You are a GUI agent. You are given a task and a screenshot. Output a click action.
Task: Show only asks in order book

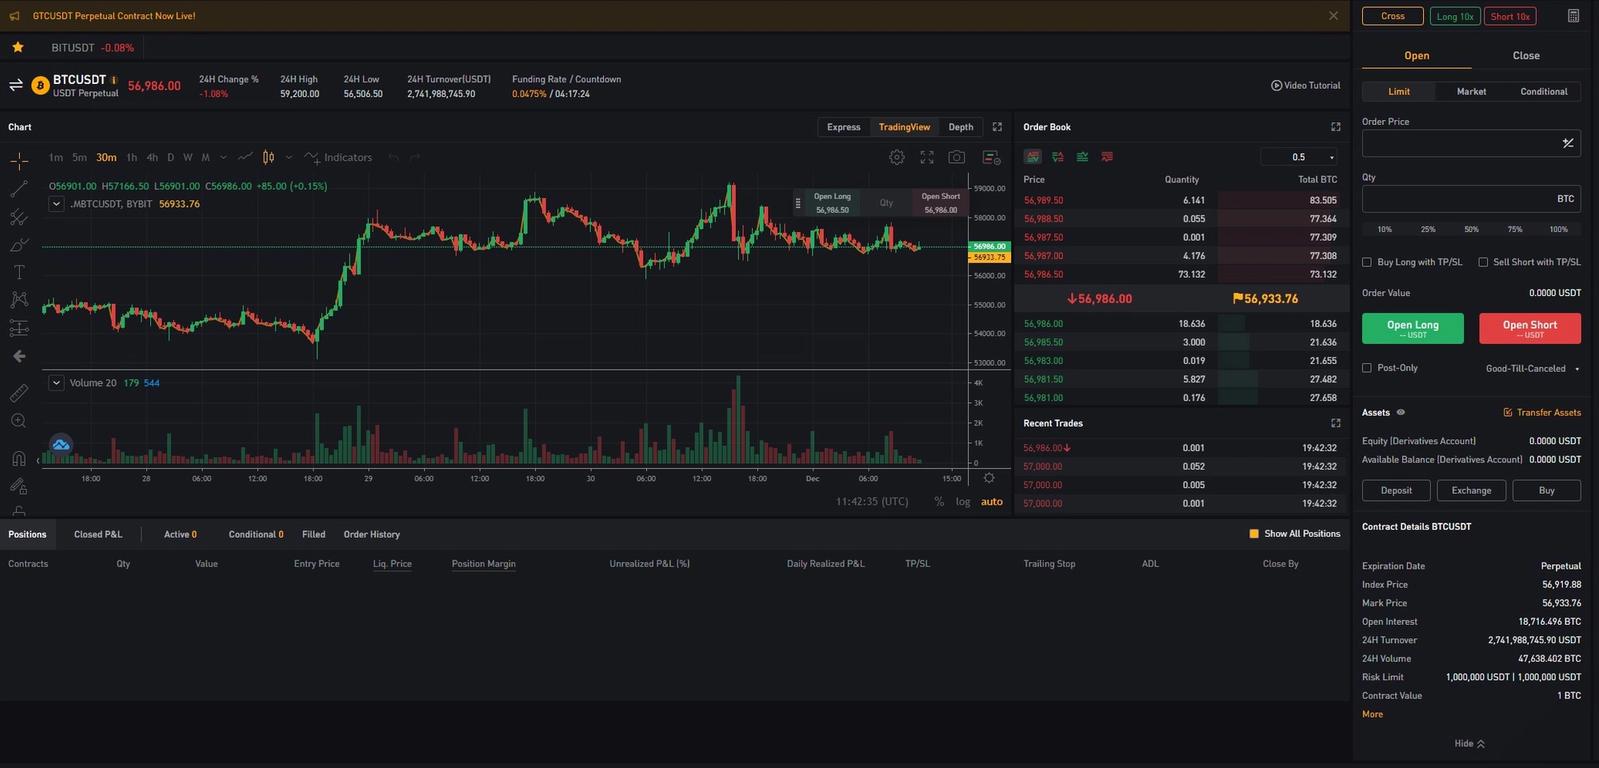point(1107,157)
